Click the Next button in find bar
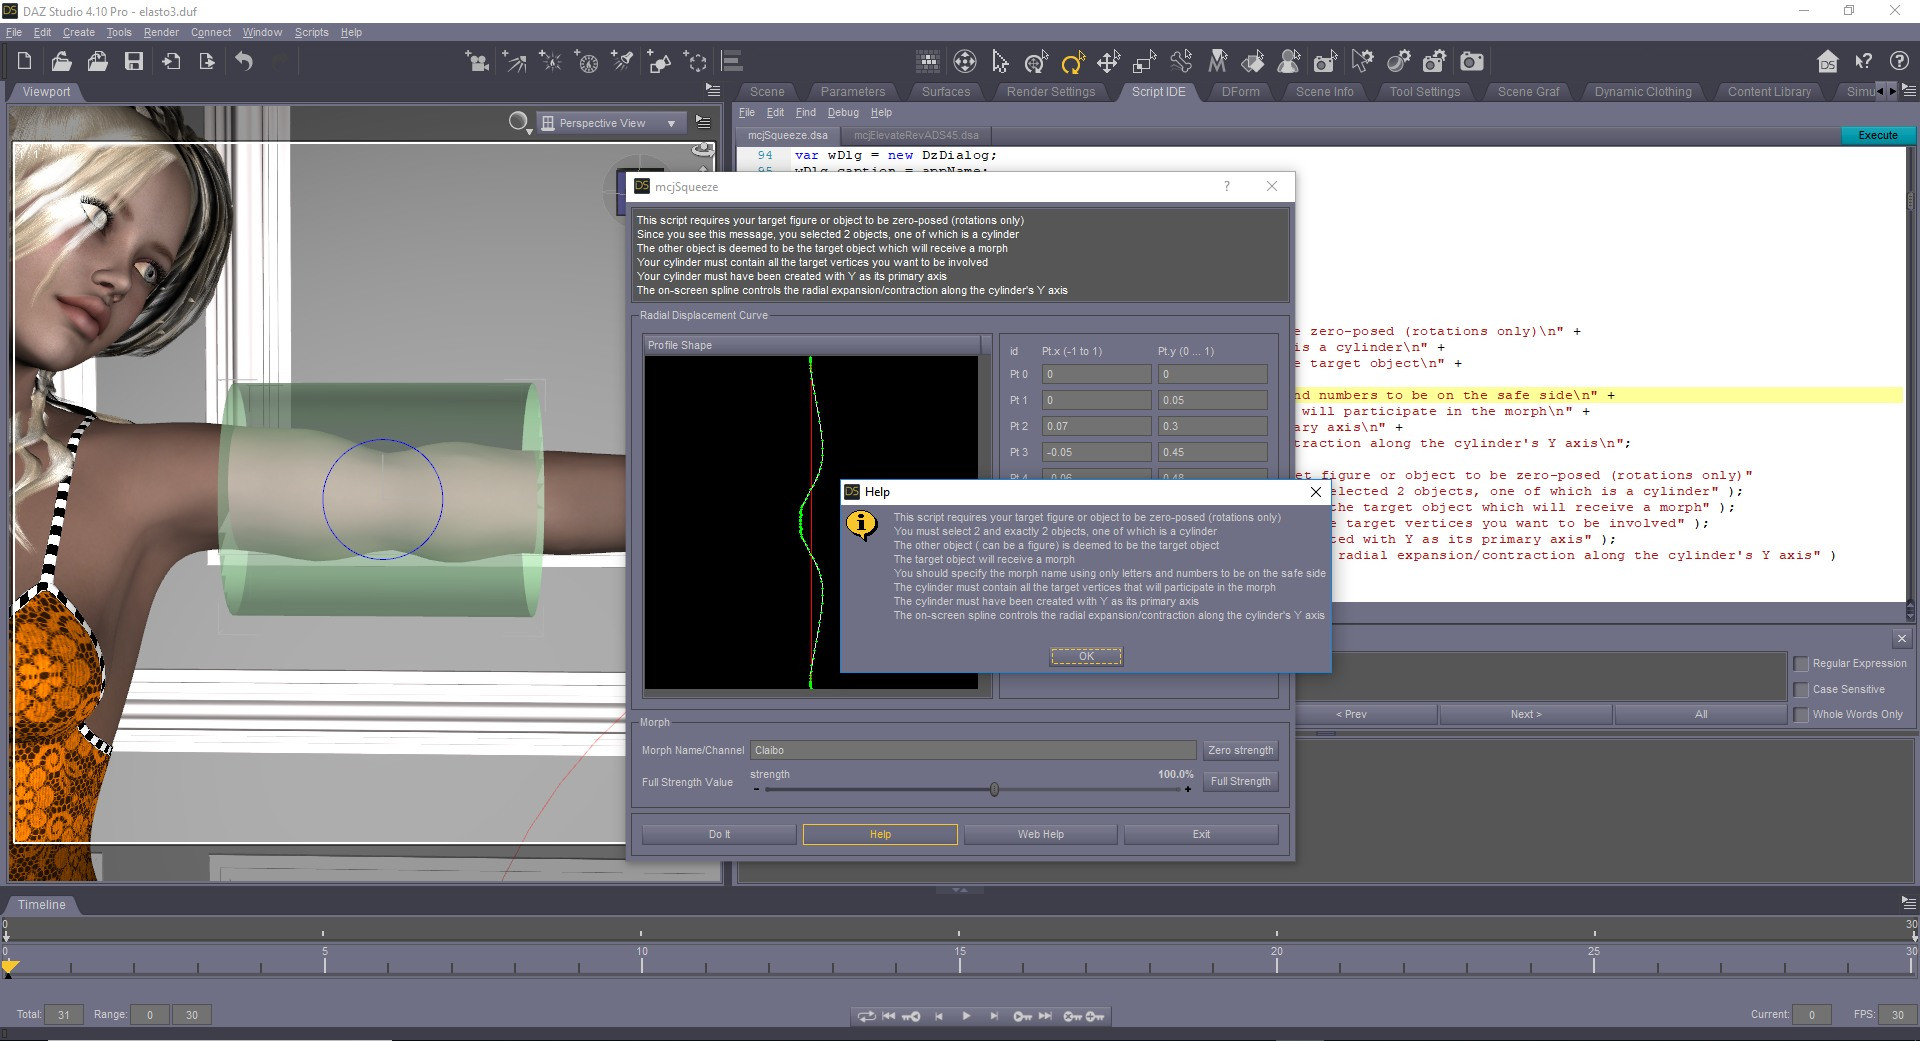Viewport: 1920px width, 1041px height. (1525, 715)
